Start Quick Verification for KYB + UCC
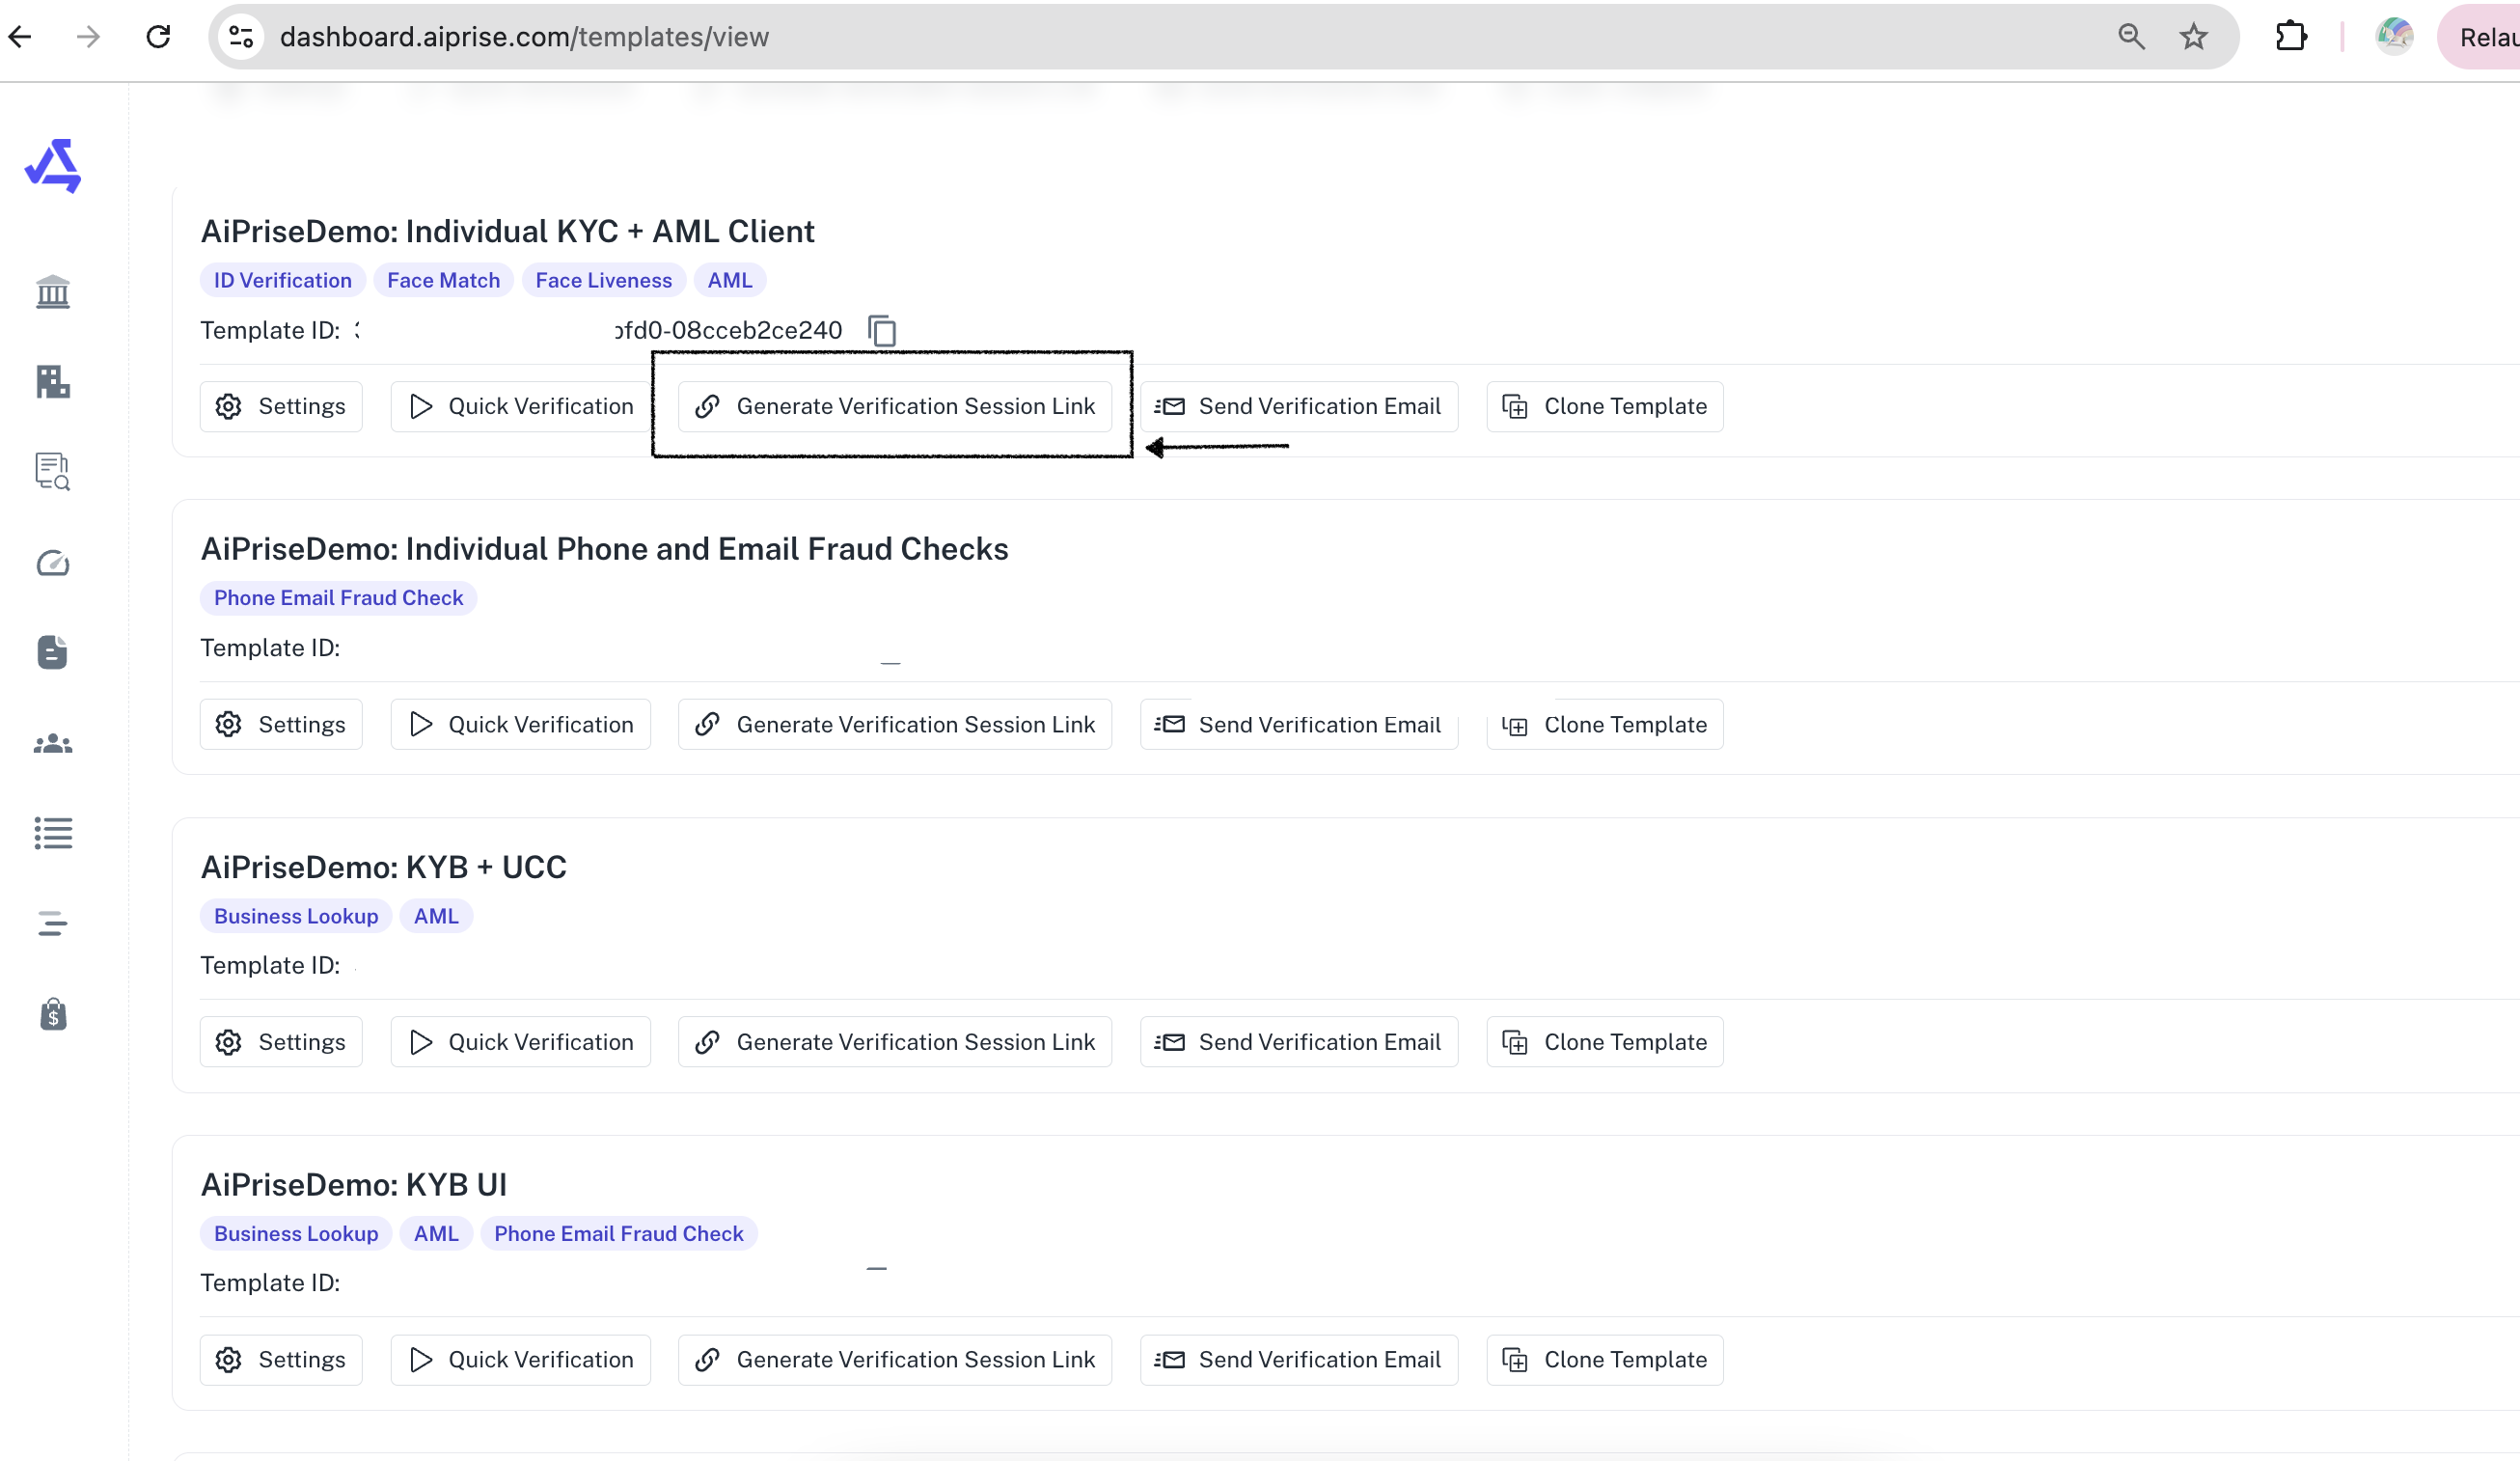The width and height of the screenshot is (2520, 1461). coord(520,1042)
